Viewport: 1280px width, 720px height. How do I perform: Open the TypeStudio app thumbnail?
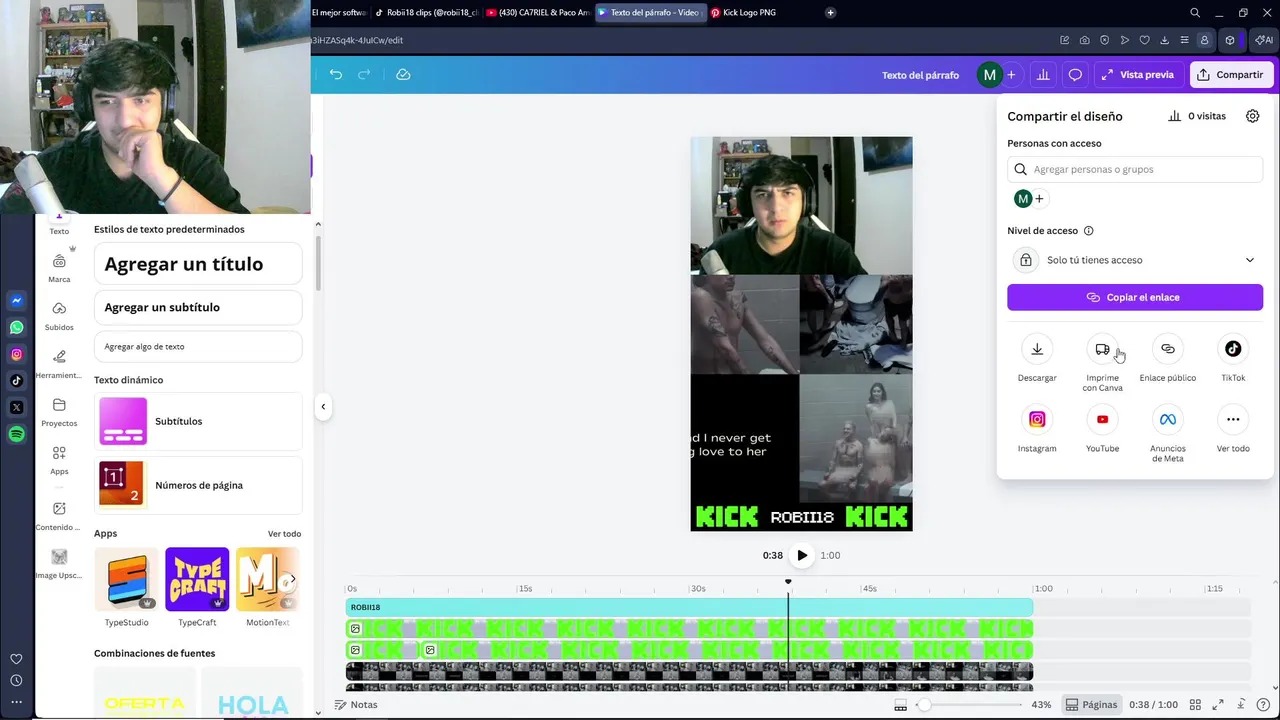click(126, 579)
